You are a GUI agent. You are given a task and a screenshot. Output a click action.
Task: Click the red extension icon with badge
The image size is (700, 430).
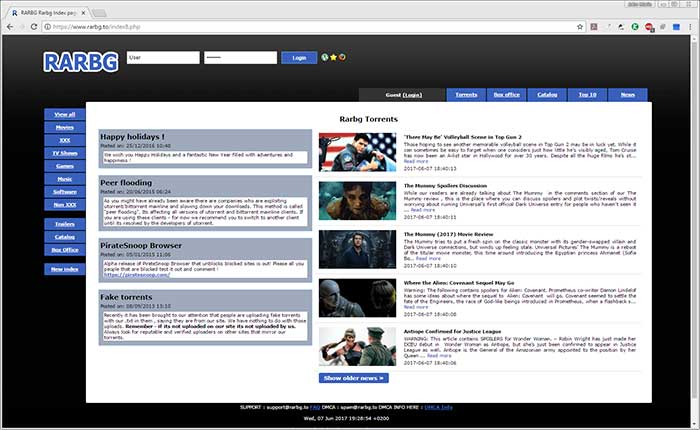[x=649, y=27]
